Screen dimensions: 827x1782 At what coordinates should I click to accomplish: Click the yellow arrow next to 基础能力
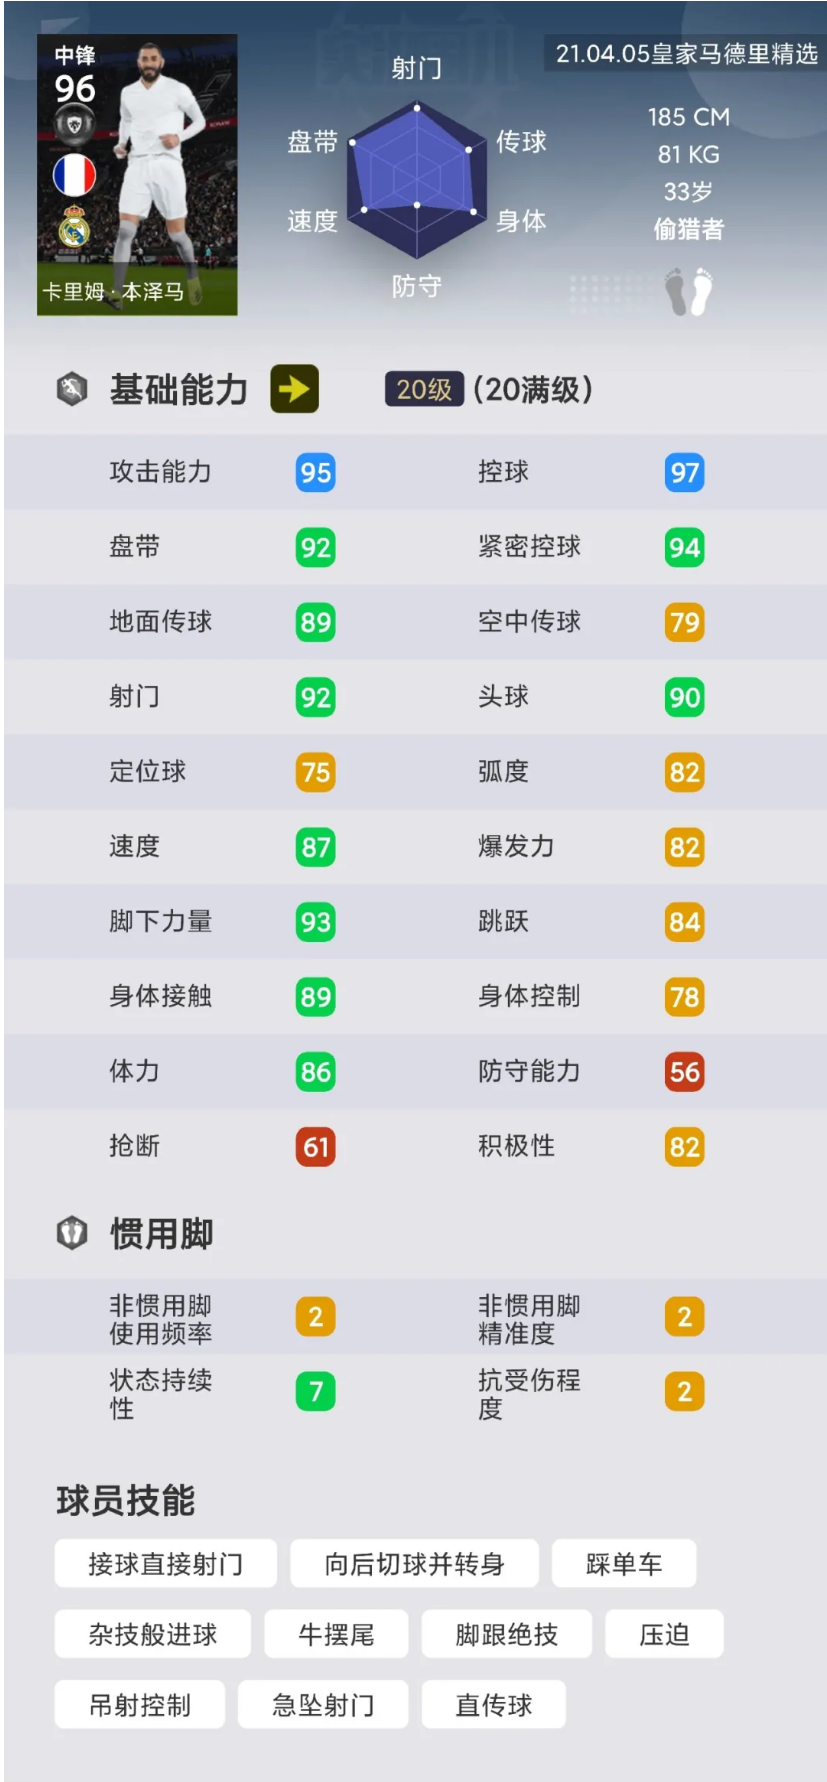tap(294, 389)
